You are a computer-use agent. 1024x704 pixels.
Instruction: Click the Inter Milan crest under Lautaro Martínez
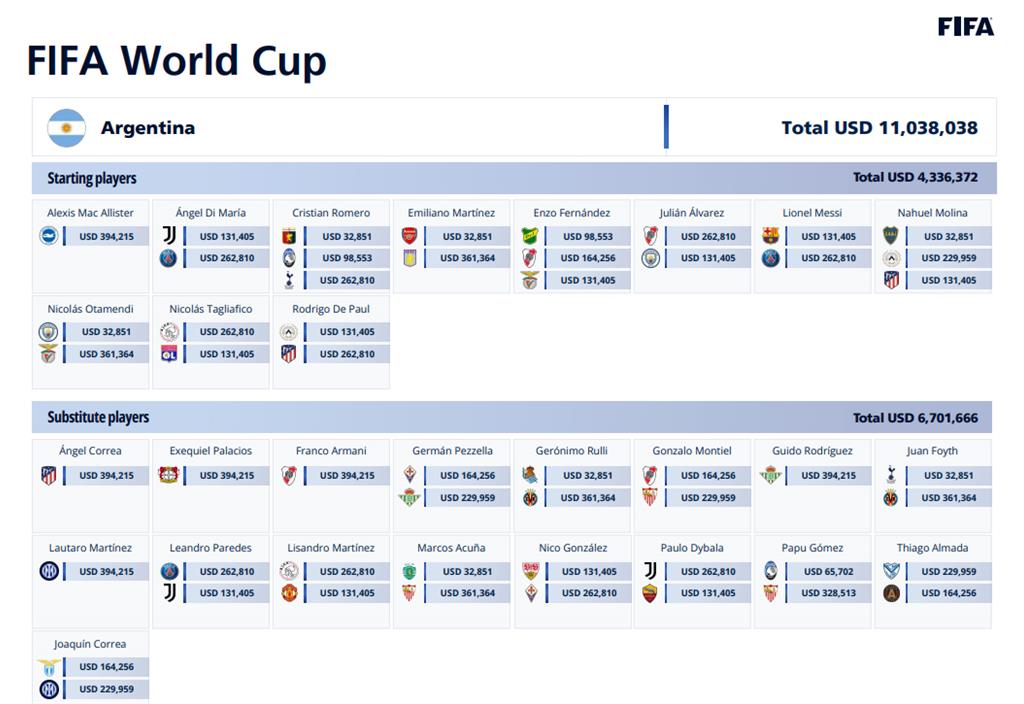(48, 571)
